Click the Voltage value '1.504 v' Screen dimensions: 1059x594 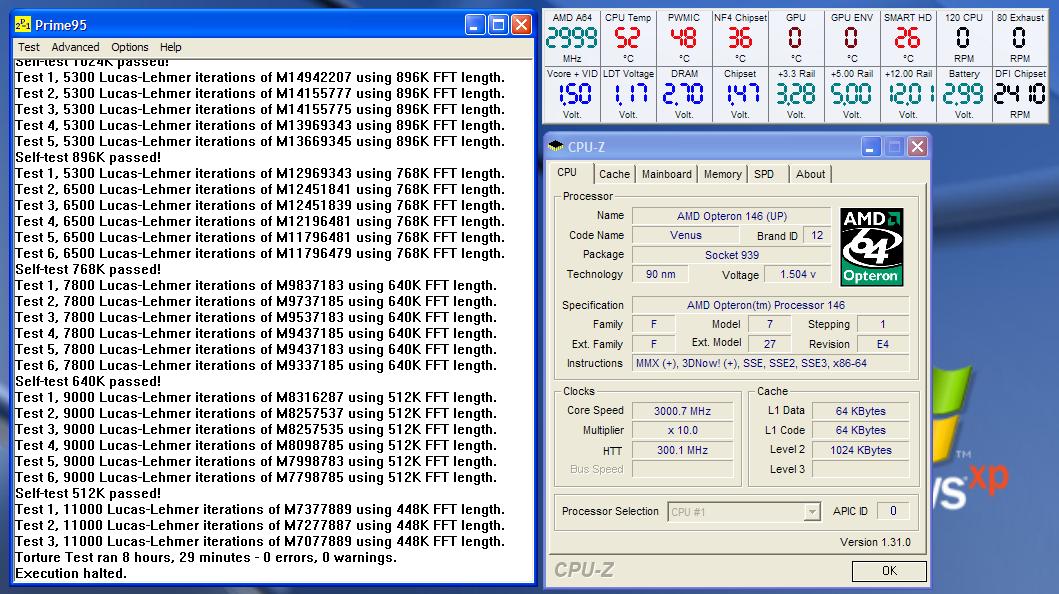click(x=798, y=274)
